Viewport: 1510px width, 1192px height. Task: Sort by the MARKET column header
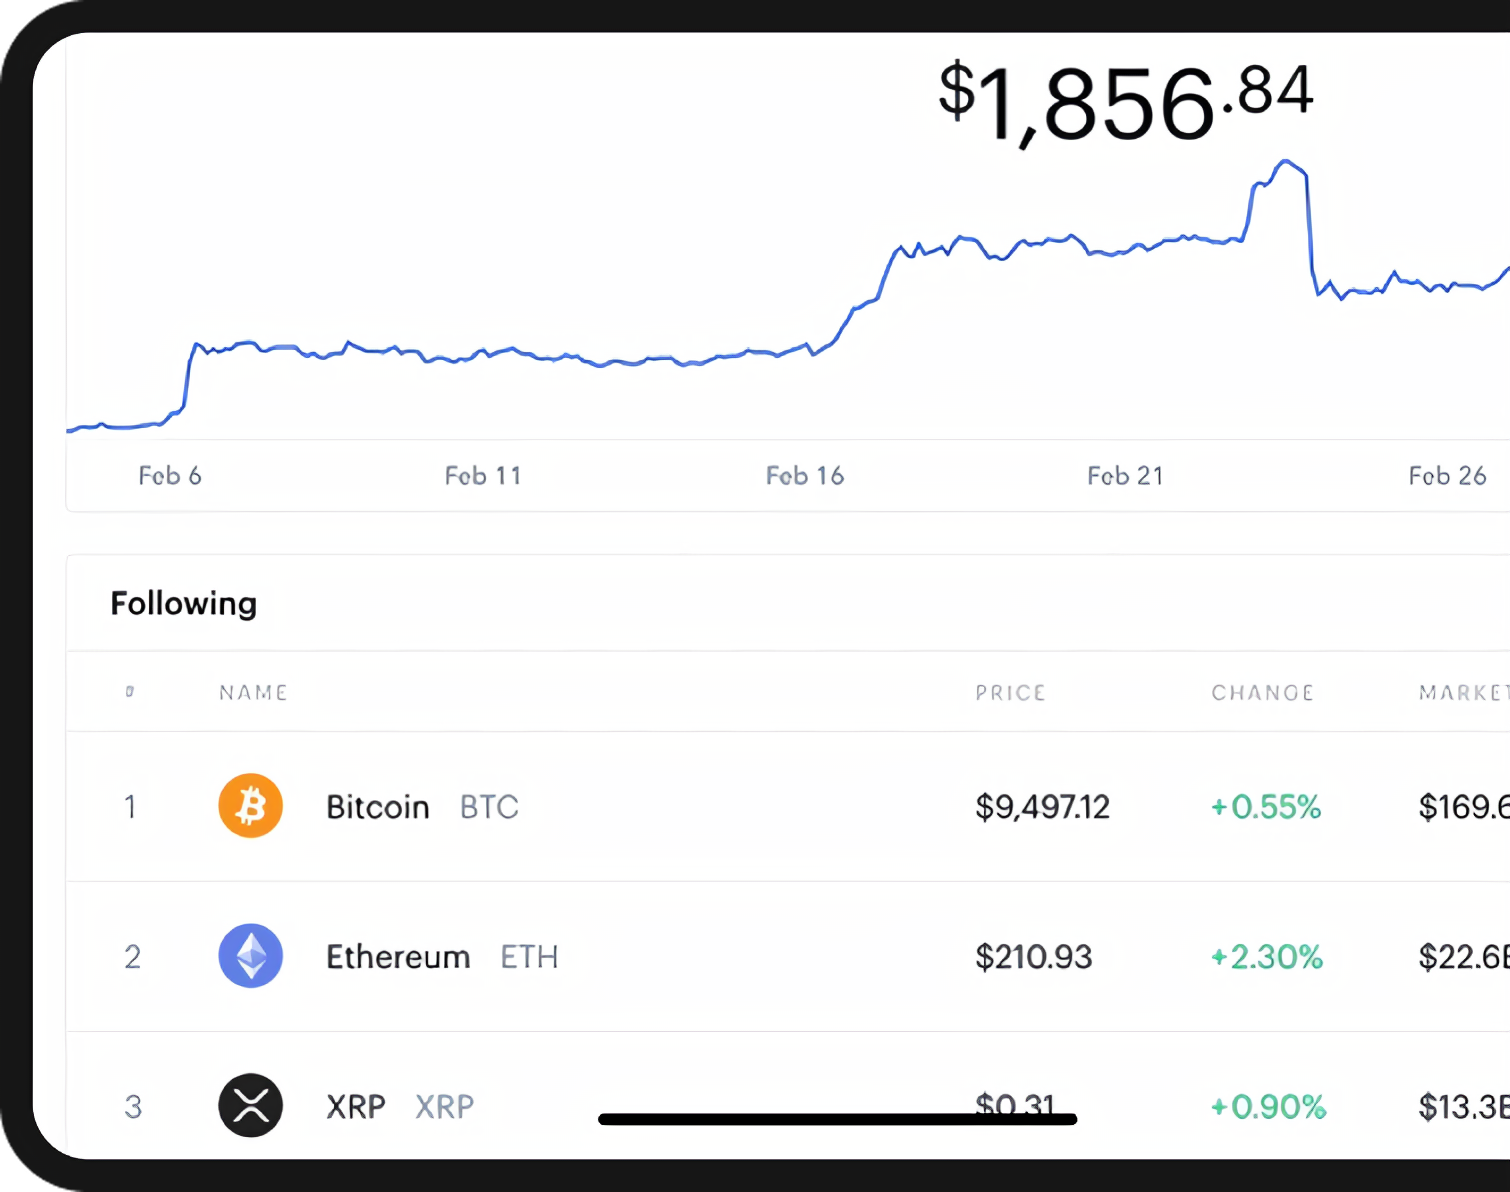(1464, 692)
